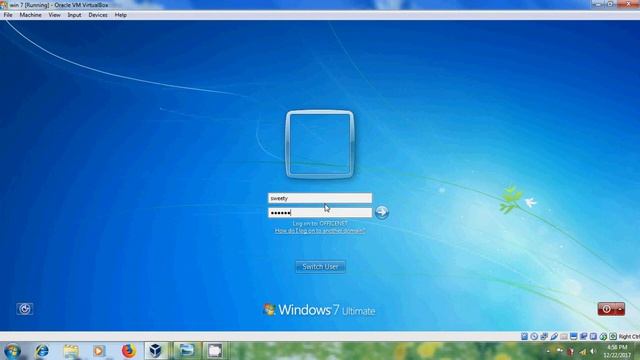Screen dimensions: 640x360
Task: Click the keyboard capture indicator icon
Action: click(613, 336)
